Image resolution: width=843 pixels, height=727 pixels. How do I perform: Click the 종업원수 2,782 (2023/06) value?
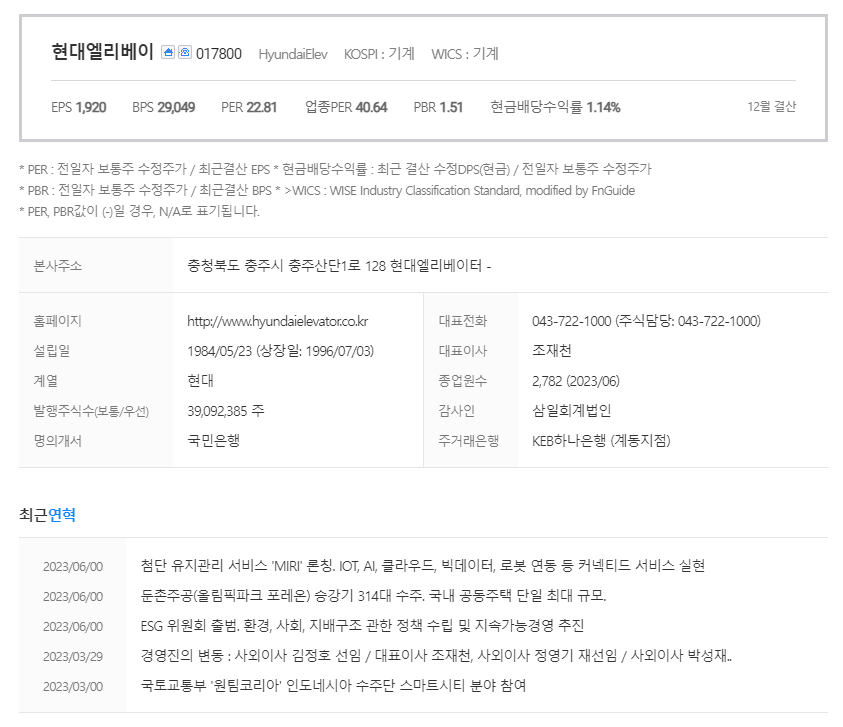[576, 381]
